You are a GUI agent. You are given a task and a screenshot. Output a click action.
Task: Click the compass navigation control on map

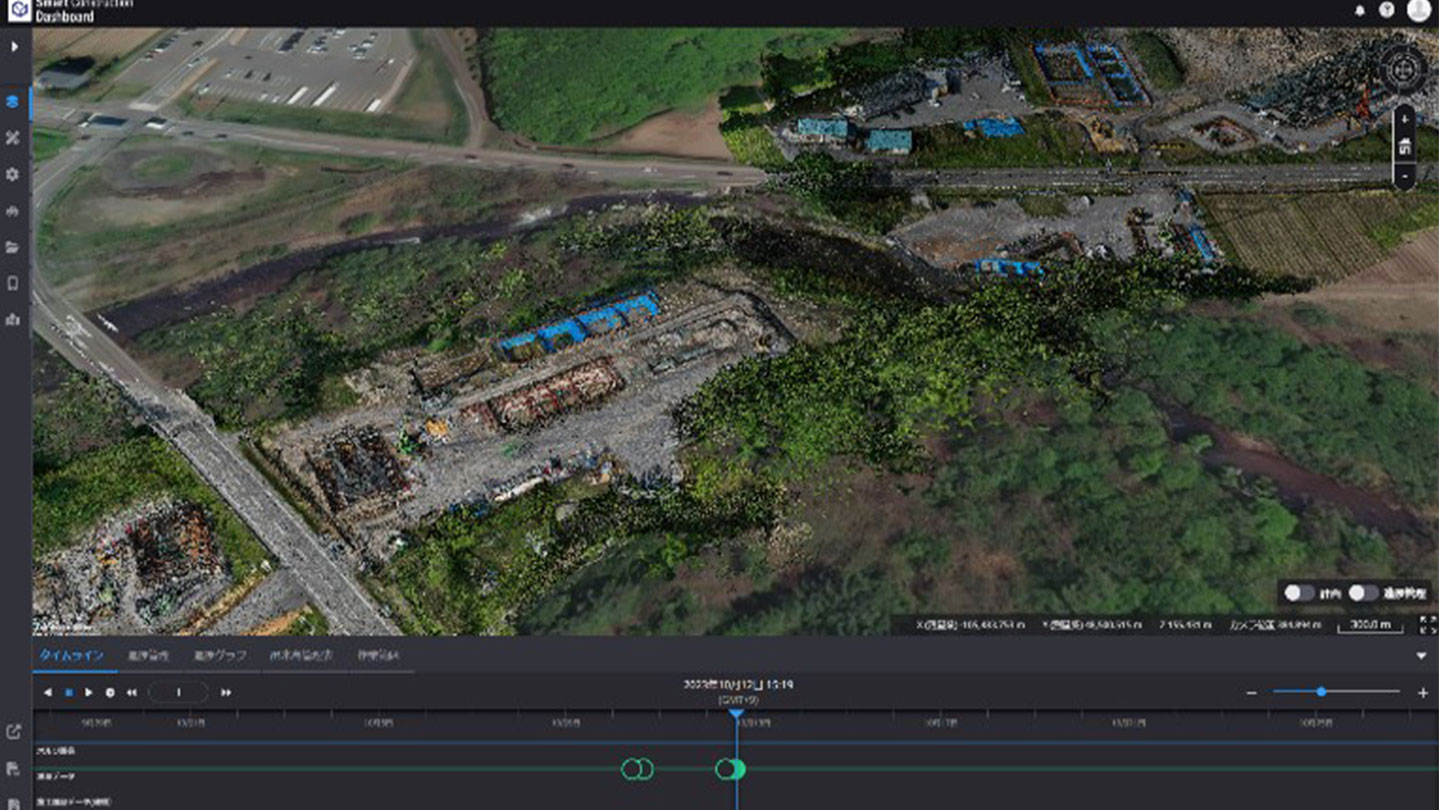[1403, 68]
